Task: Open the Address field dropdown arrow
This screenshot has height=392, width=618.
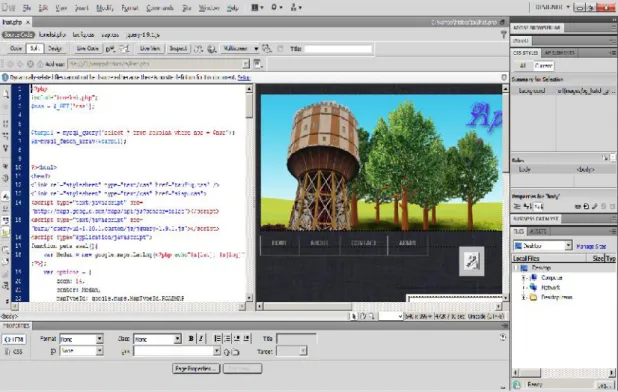Action: click(x=246, y=64)
